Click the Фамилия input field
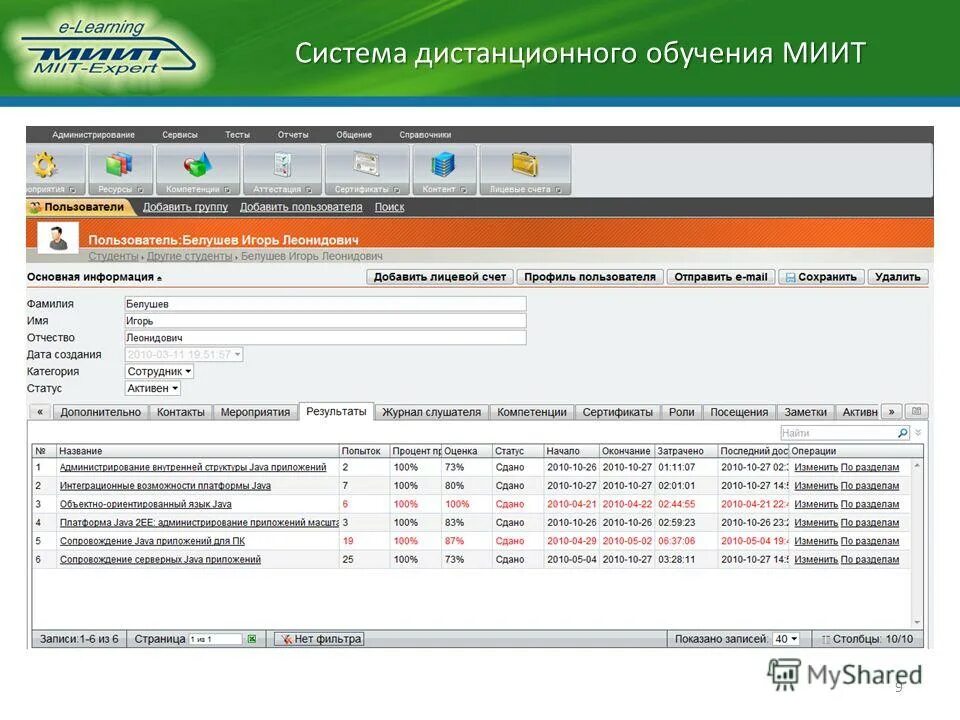 click(325, 304)
